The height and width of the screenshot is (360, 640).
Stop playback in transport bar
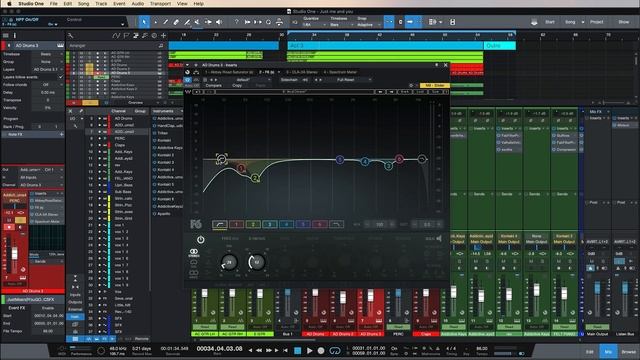pyautogui.click(x=298, y=351)
